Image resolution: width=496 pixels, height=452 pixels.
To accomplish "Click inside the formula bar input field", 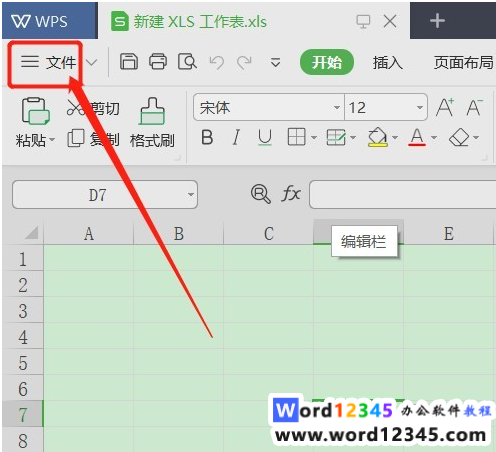I will pyautogui.click(x=403, y=195).
